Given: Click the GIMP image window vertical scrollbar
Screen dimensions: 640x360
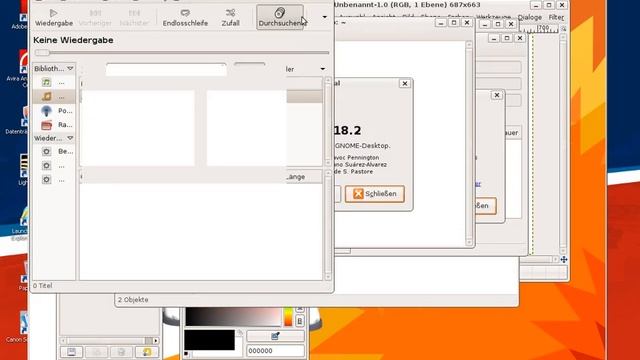Looking at the screenshot, I should point(563,144).
